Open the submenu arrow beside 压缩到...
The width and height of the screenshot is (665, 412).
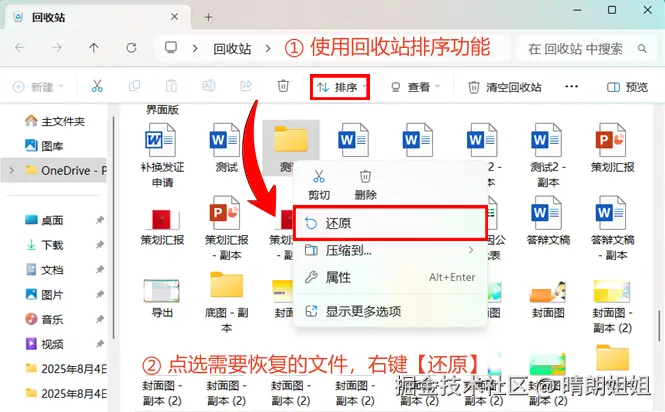coord(471,250)
